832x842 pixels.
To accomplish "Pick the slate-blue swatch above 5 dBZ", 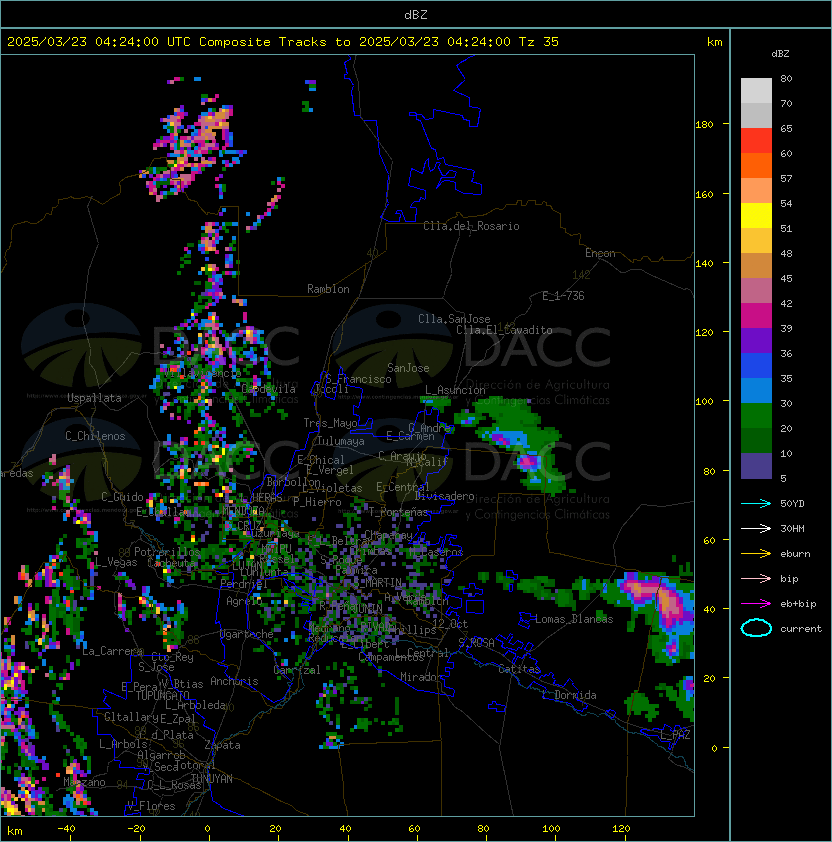I will (x=756, y=466).
